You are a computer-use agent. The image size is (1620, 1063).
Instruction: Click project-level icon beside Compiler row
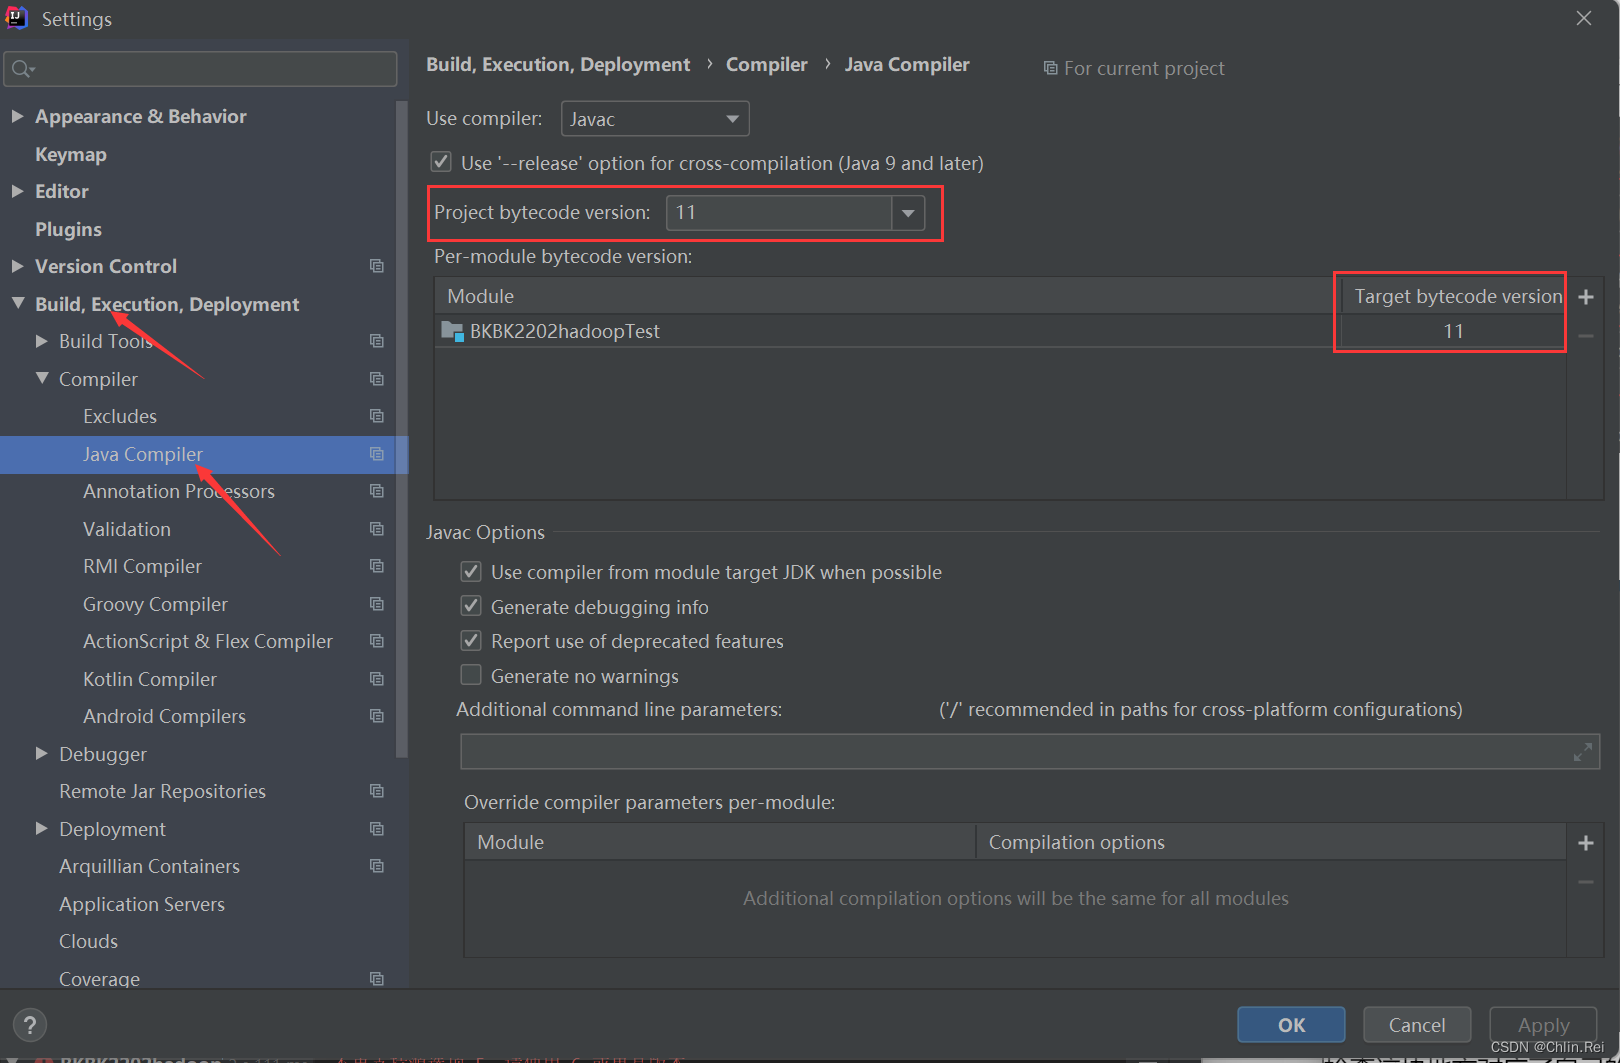point(377,379)
